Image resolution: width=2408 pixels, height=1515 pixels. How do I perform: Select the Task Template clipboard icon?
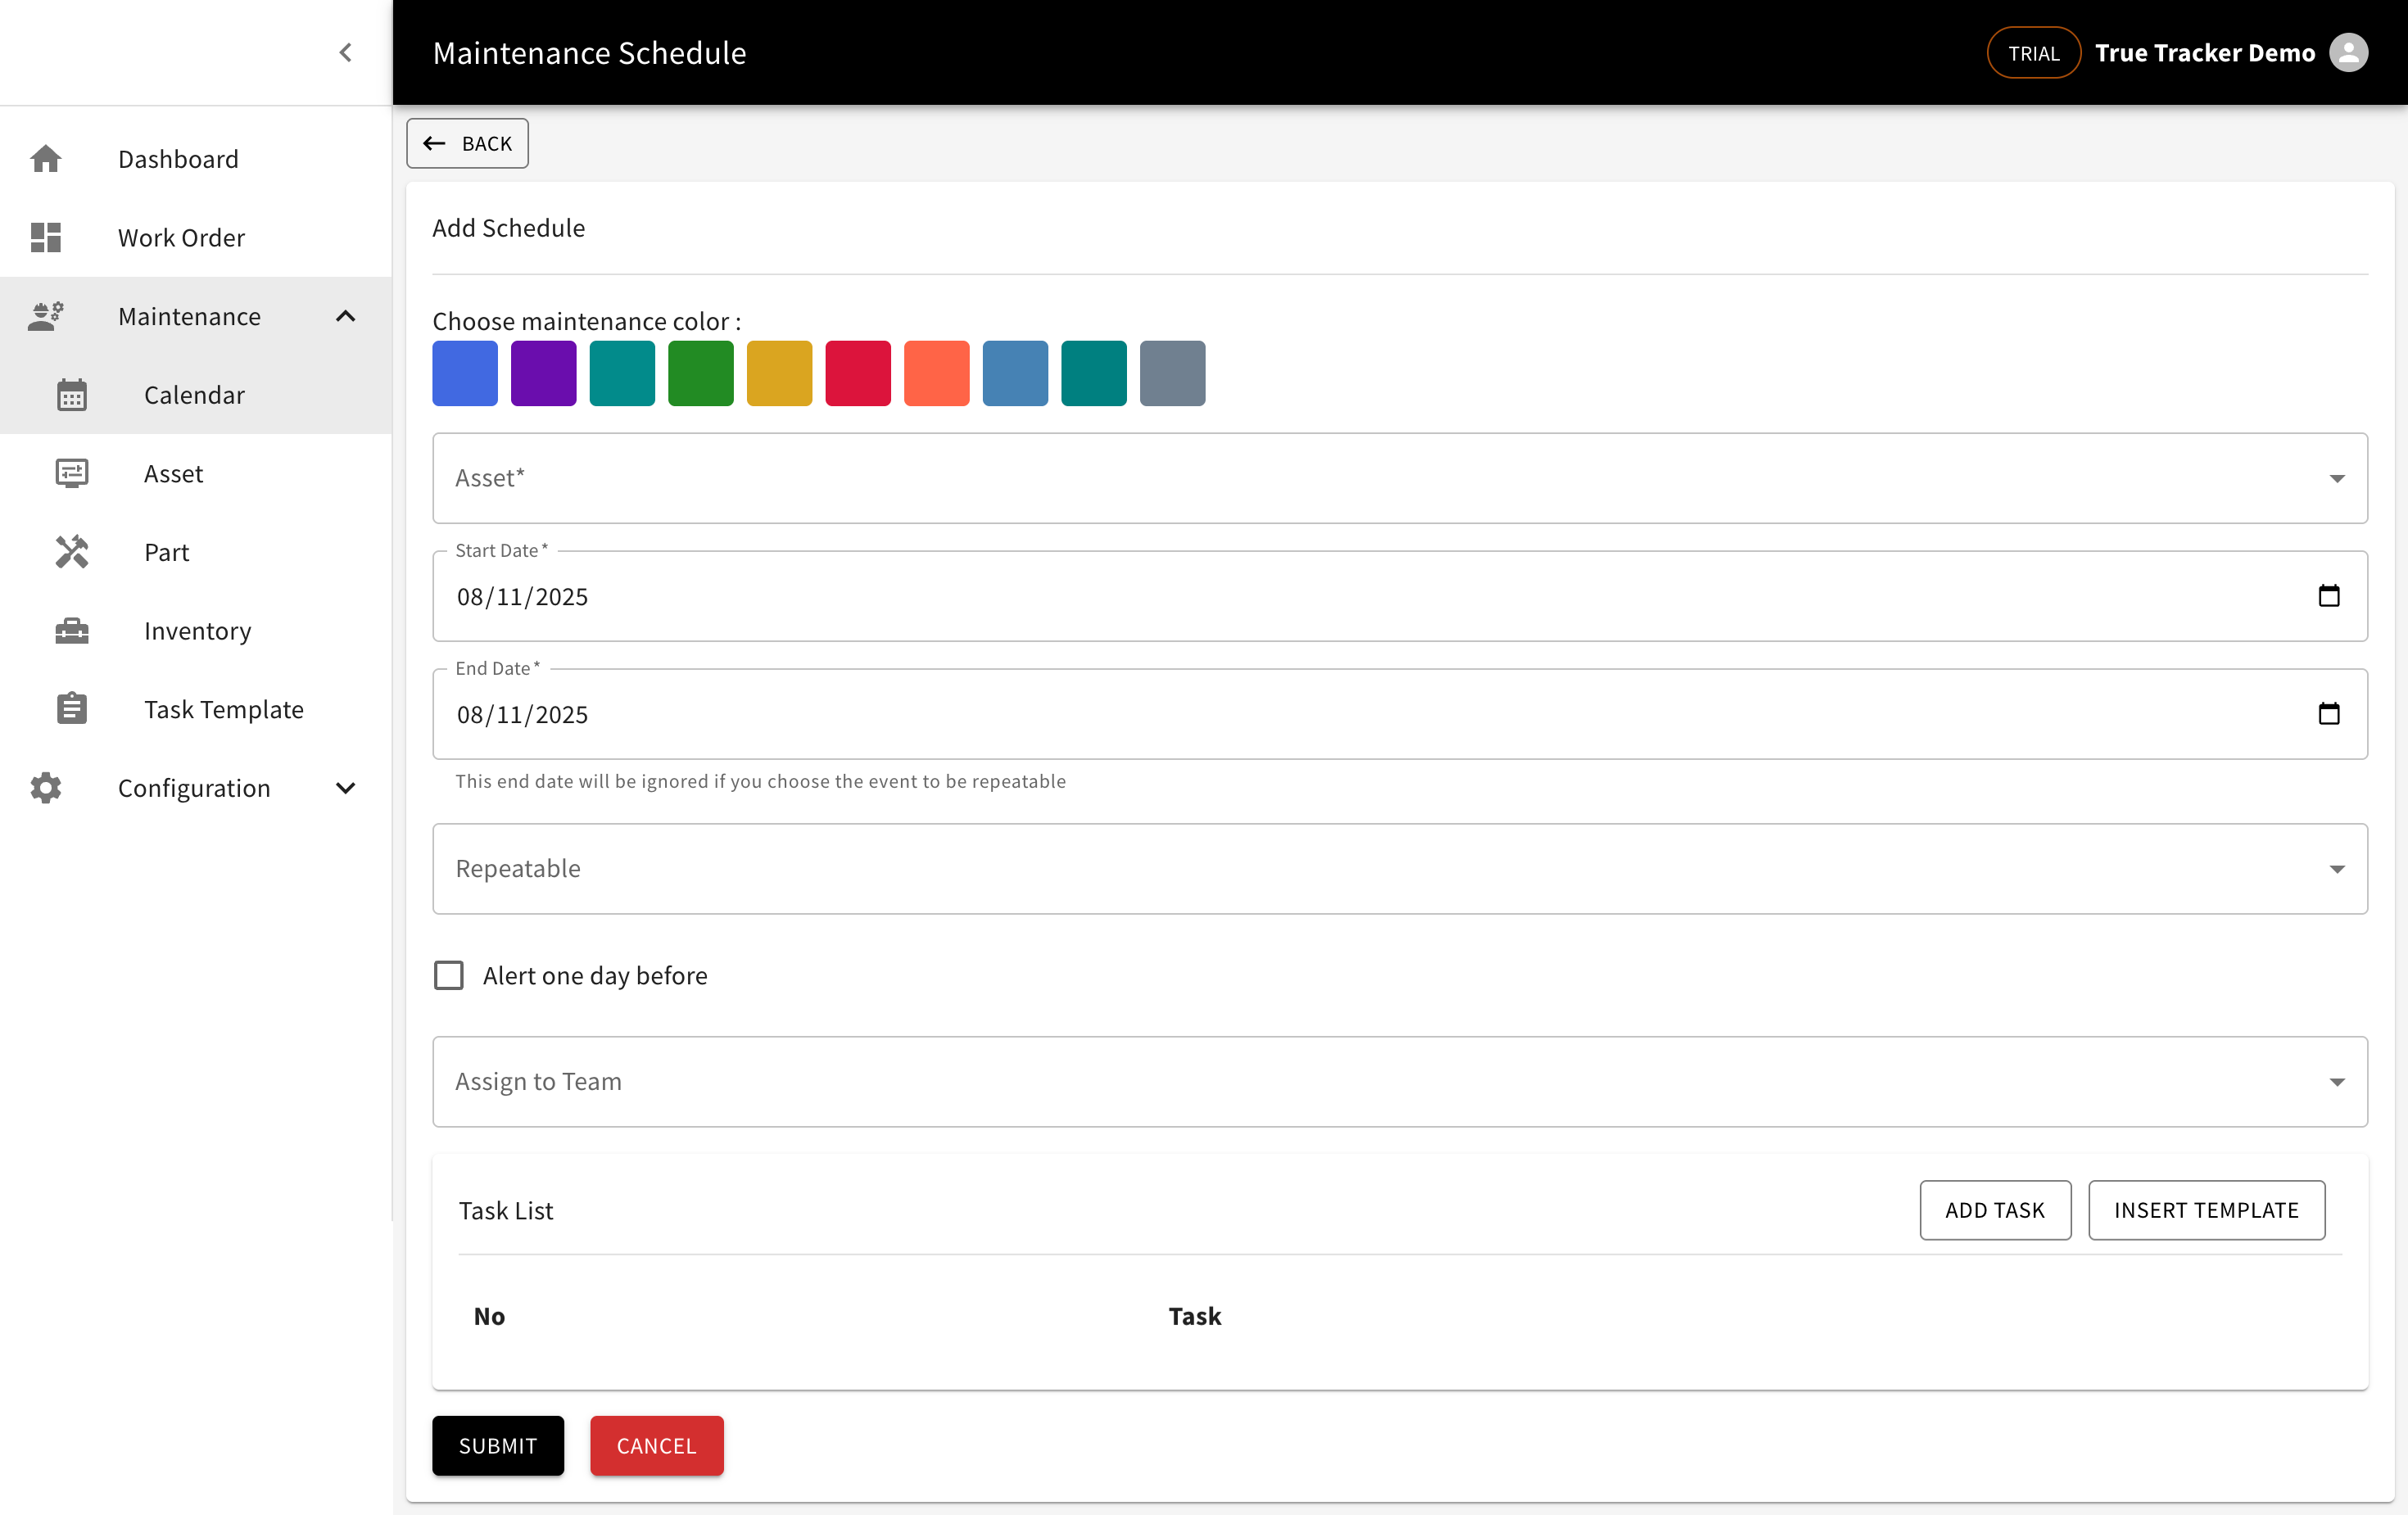tap(72, 708)
